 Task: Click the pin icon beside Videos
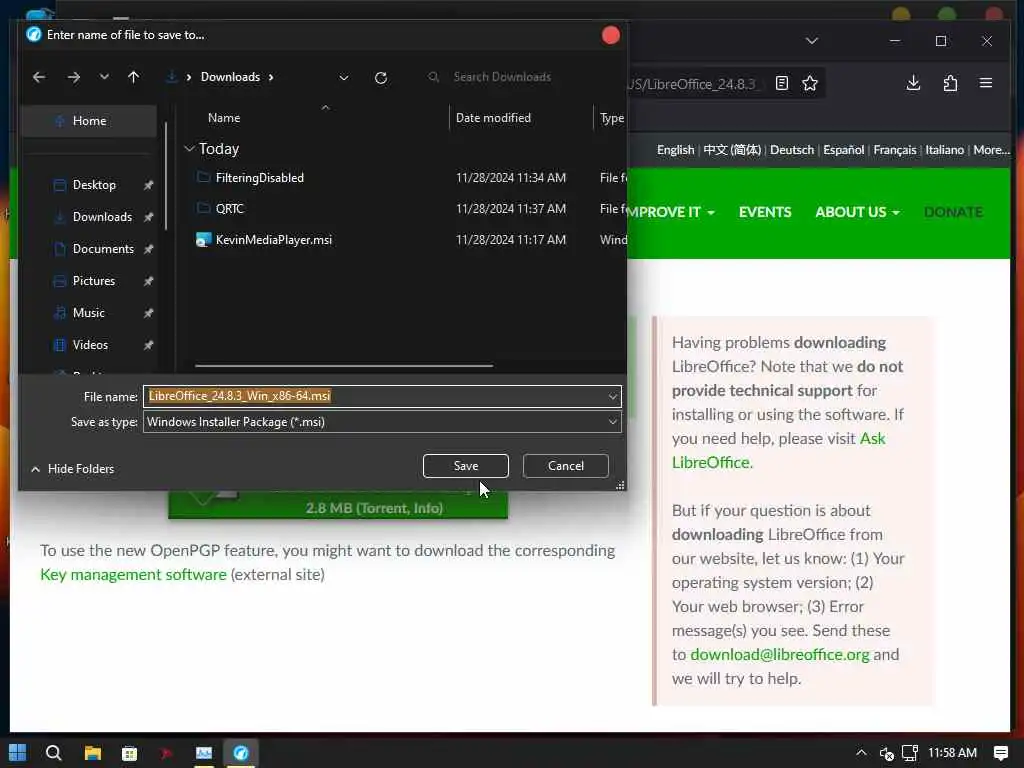148,345
